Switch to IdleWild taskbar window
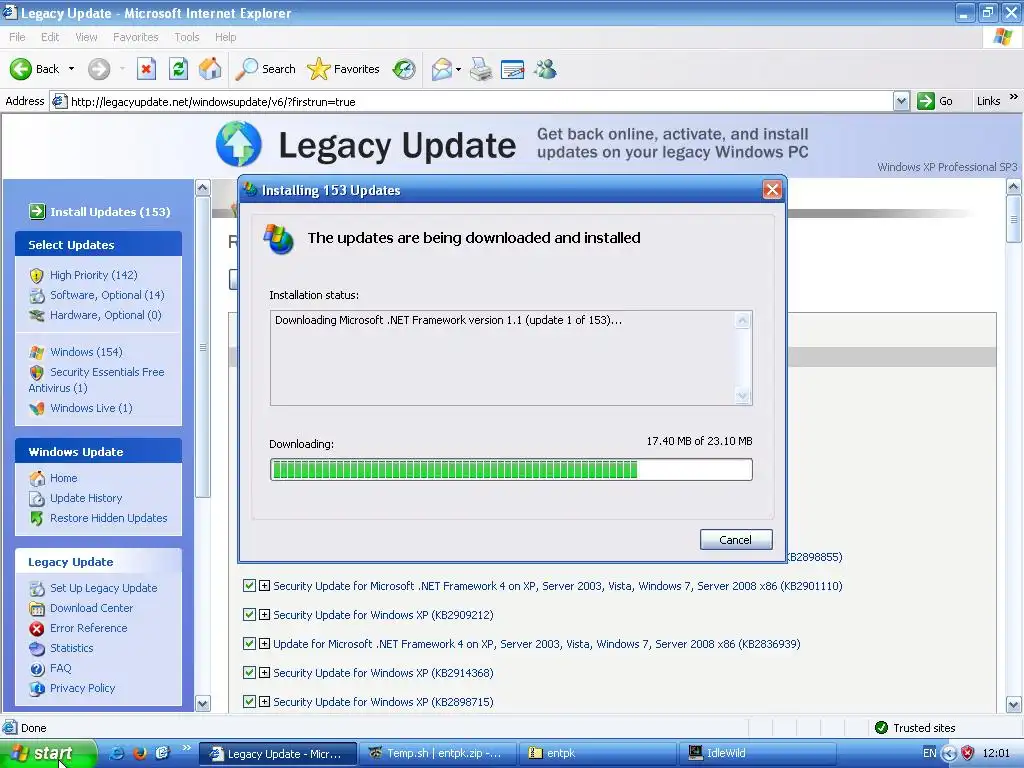Viewport: 1024px width, 768px height. [x=758, y=753]
